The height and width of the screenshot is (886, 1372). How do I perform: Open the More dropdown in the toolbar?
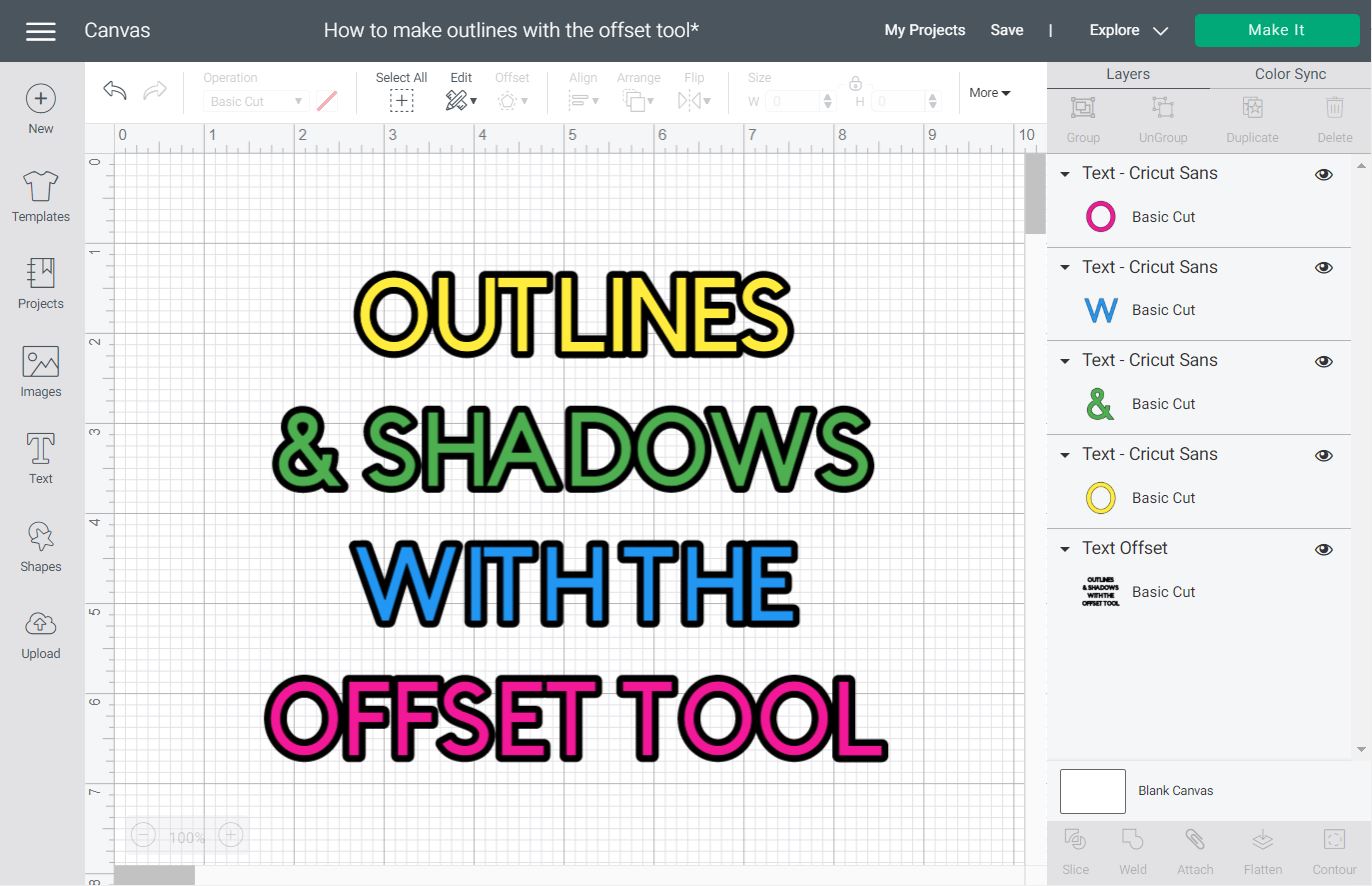(x=988, y=93)
